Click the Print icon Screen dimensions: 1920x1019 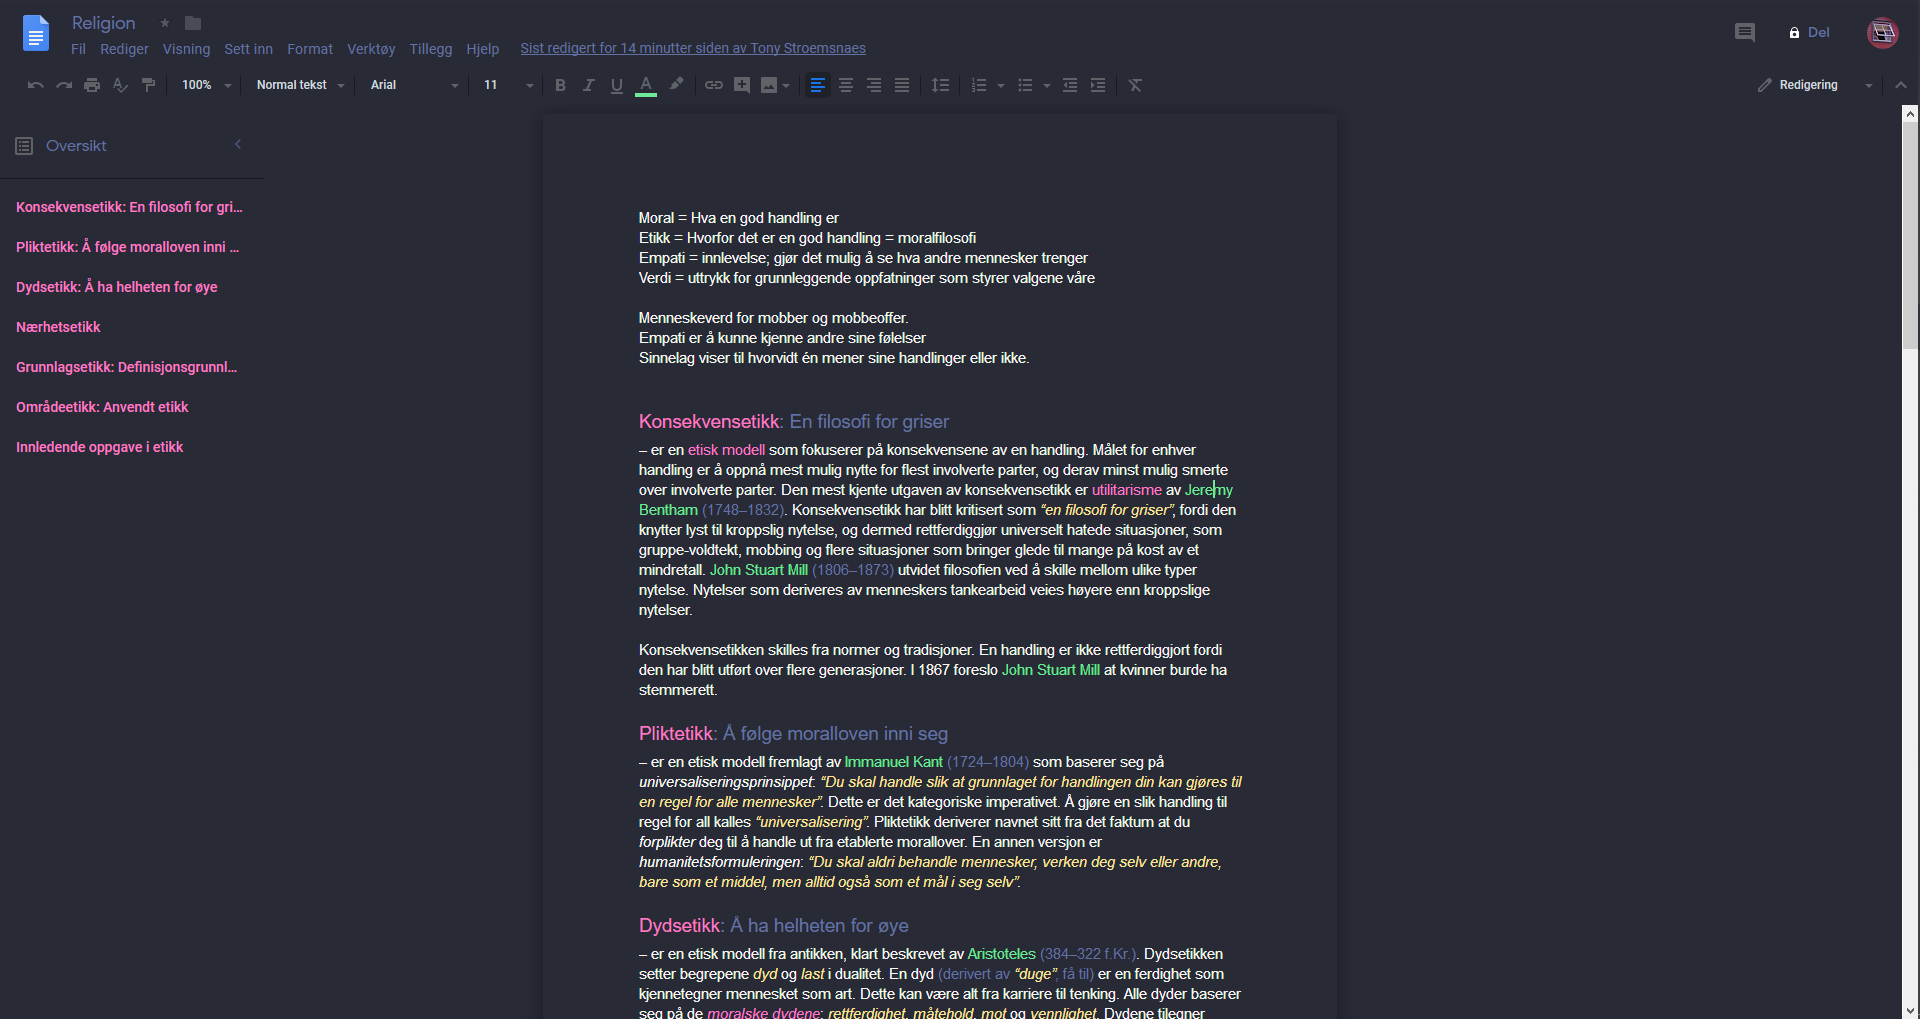(91, 85)
